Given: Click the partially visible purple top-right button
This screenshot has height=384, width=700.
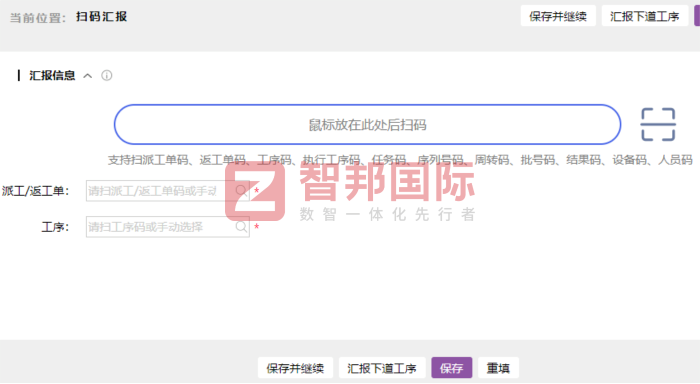Looking at the screenshot, I should (x=697, y=17).
